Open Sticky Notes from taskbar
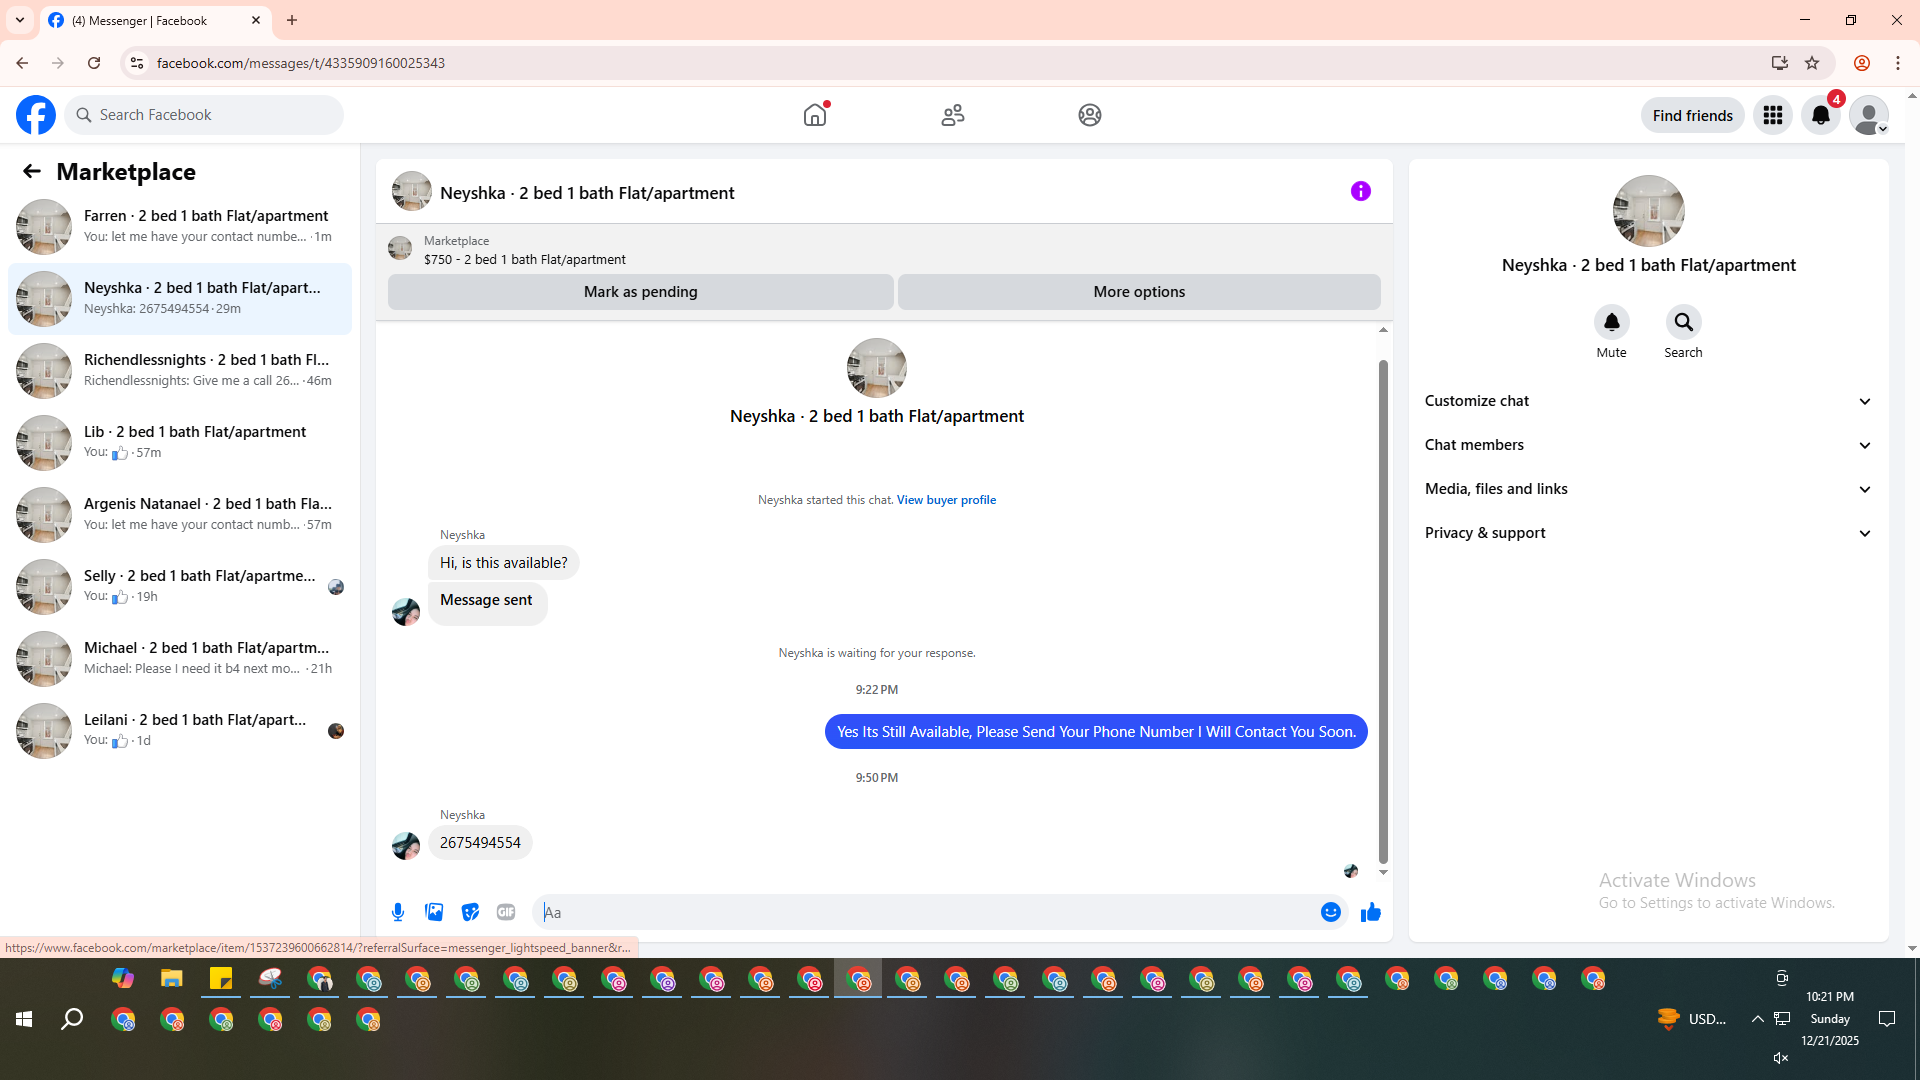The height and width of the screenshot is (1080, 1920). click(221, 978)
